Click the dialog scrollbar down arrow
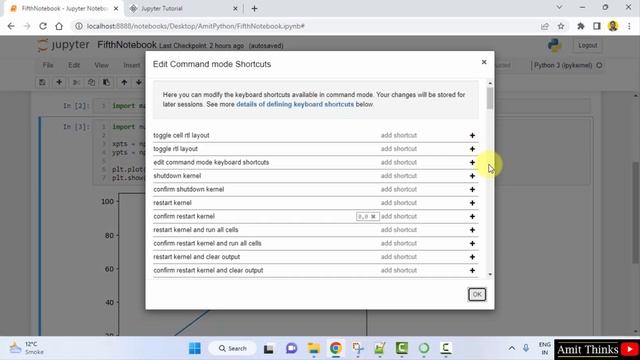 (490, 274)
